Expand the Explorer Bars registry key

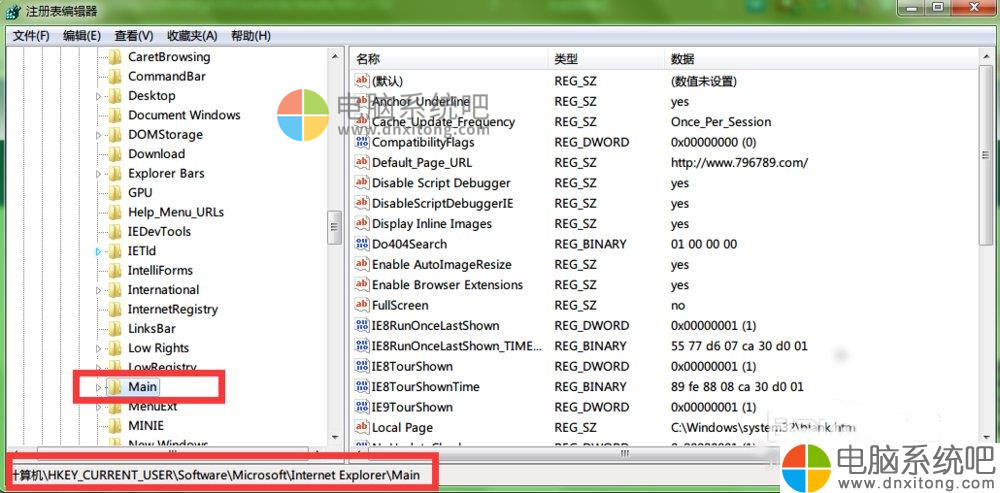click(98, 173)
